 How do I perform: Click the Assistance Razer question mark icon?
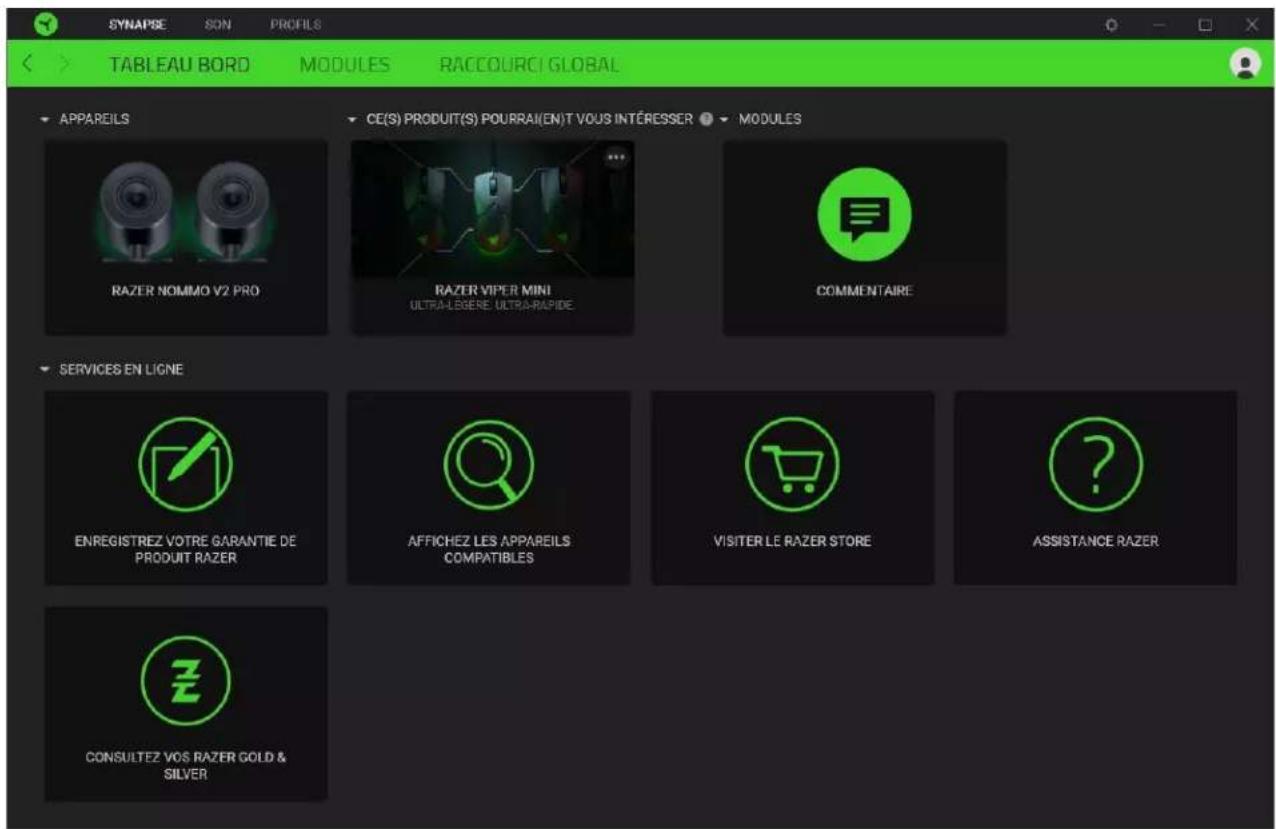pyautogui.click(x=1095, y=464)
